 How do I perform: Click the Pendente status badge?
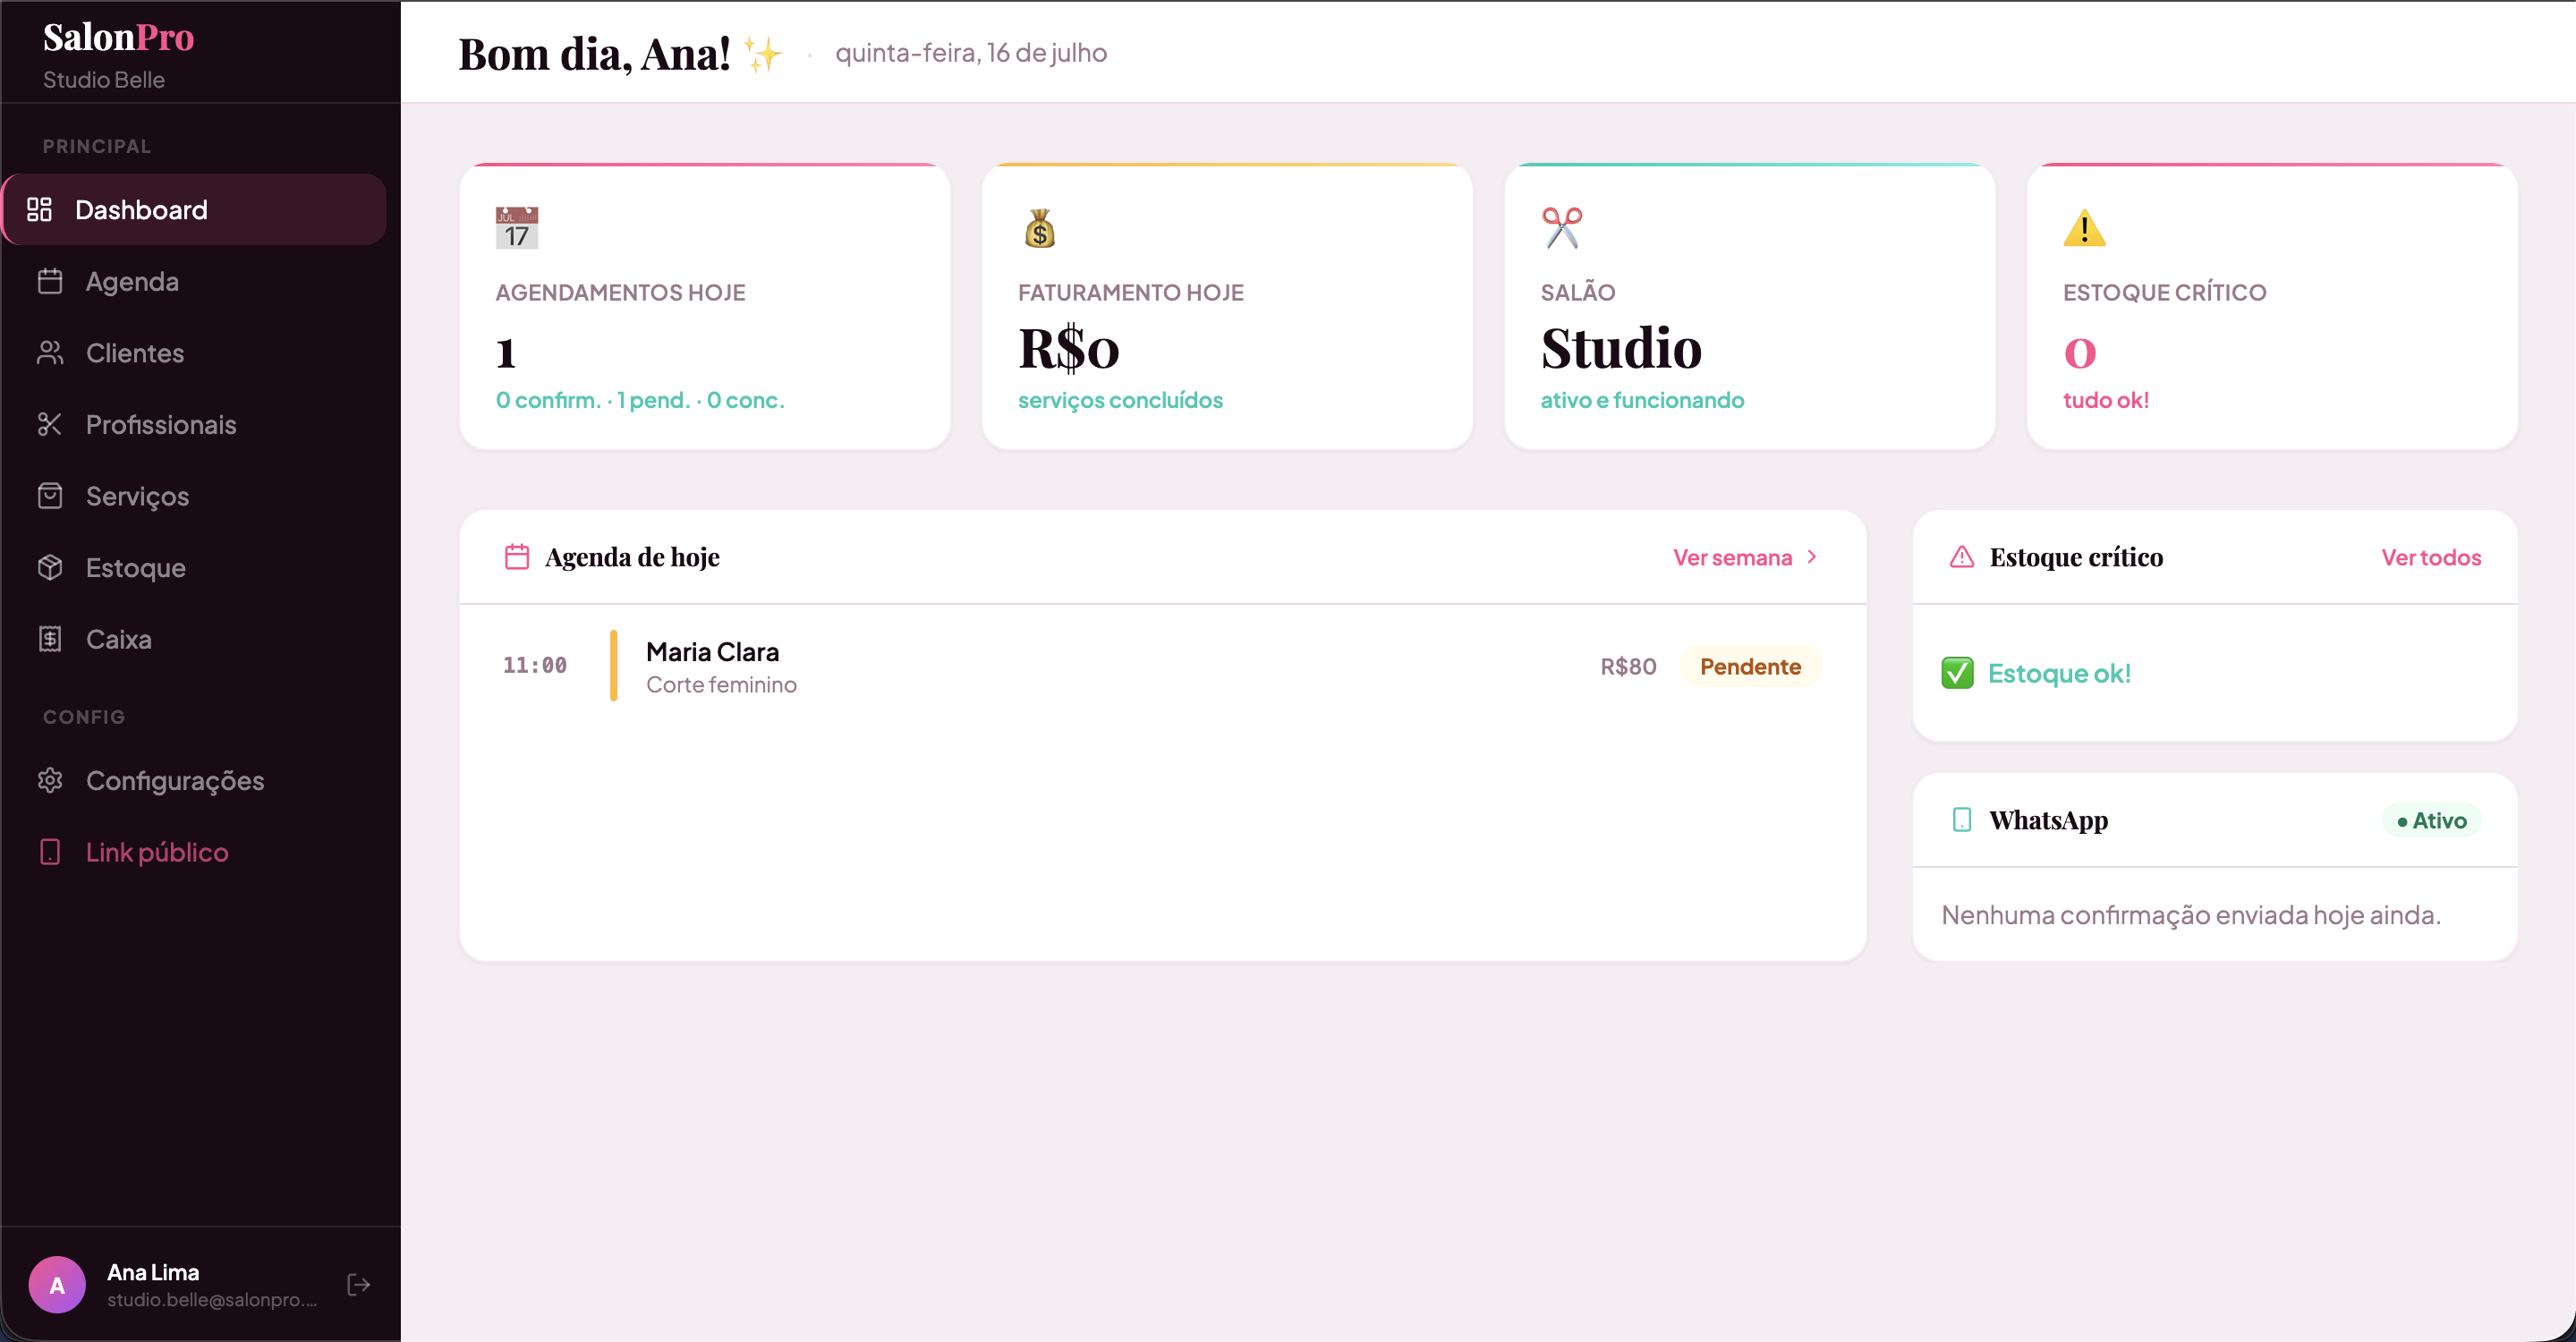coord(1750,666)
